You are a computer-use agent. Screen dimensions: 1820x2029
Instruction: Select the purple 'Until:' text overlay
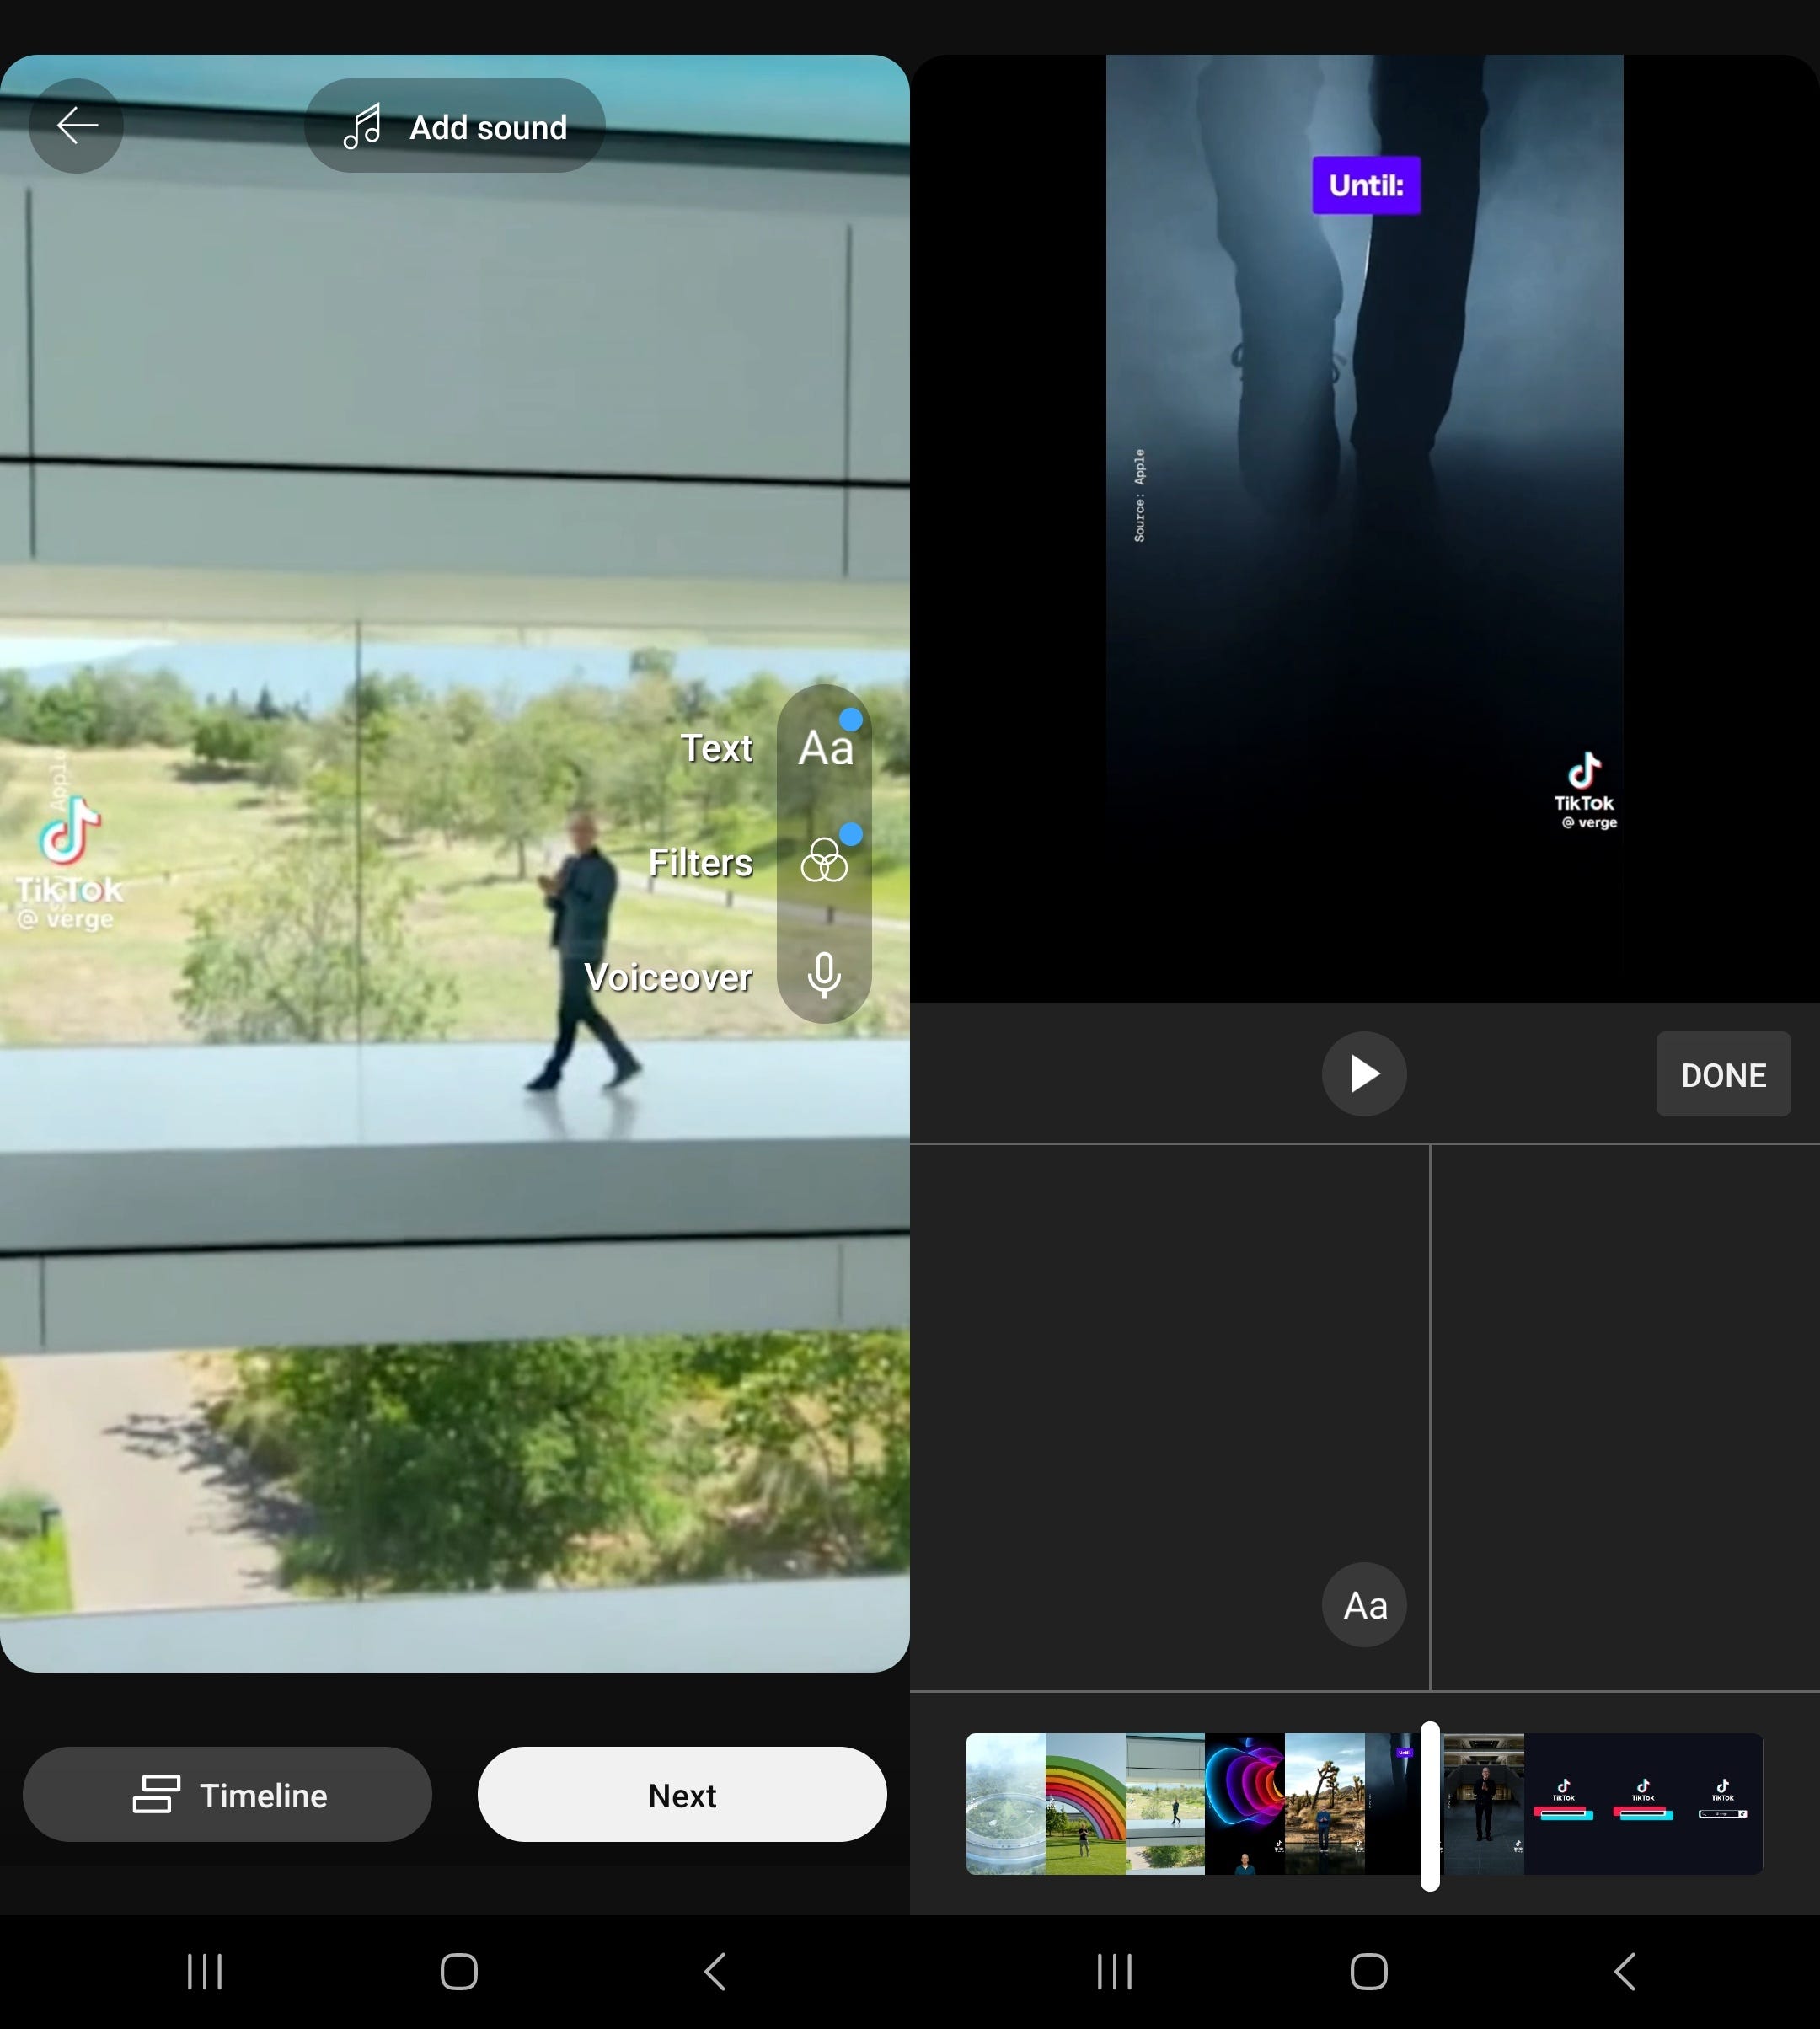[x=1366, y=185]
